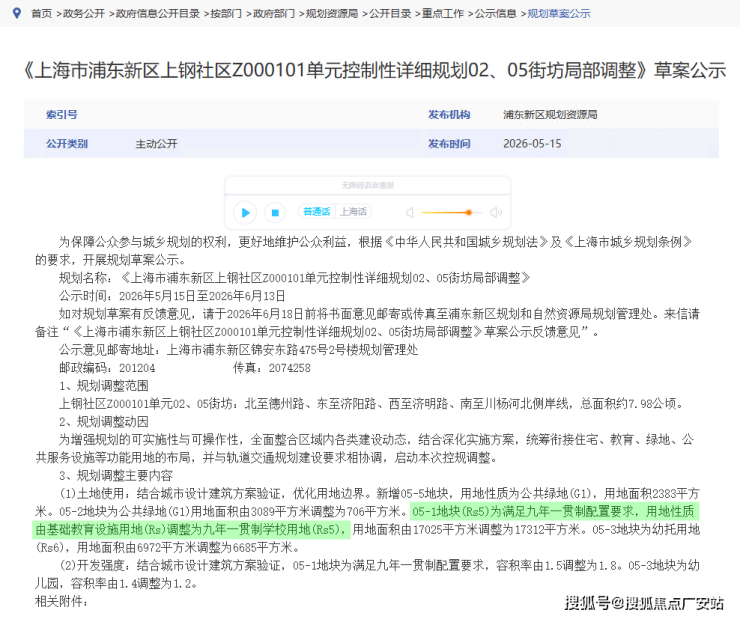Viewport: 740px width, 619px height.
Task: Click the 公开类别 label
Action: 67,143
